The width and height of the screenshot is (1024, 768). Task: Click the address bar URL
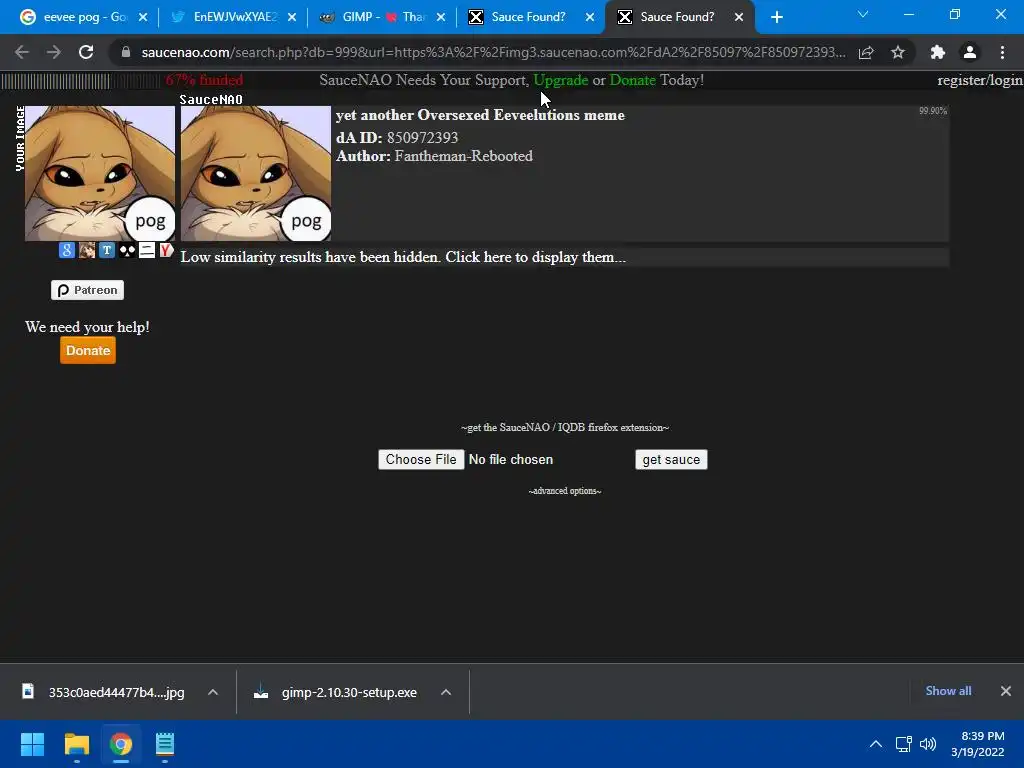(x=493, y=52)
